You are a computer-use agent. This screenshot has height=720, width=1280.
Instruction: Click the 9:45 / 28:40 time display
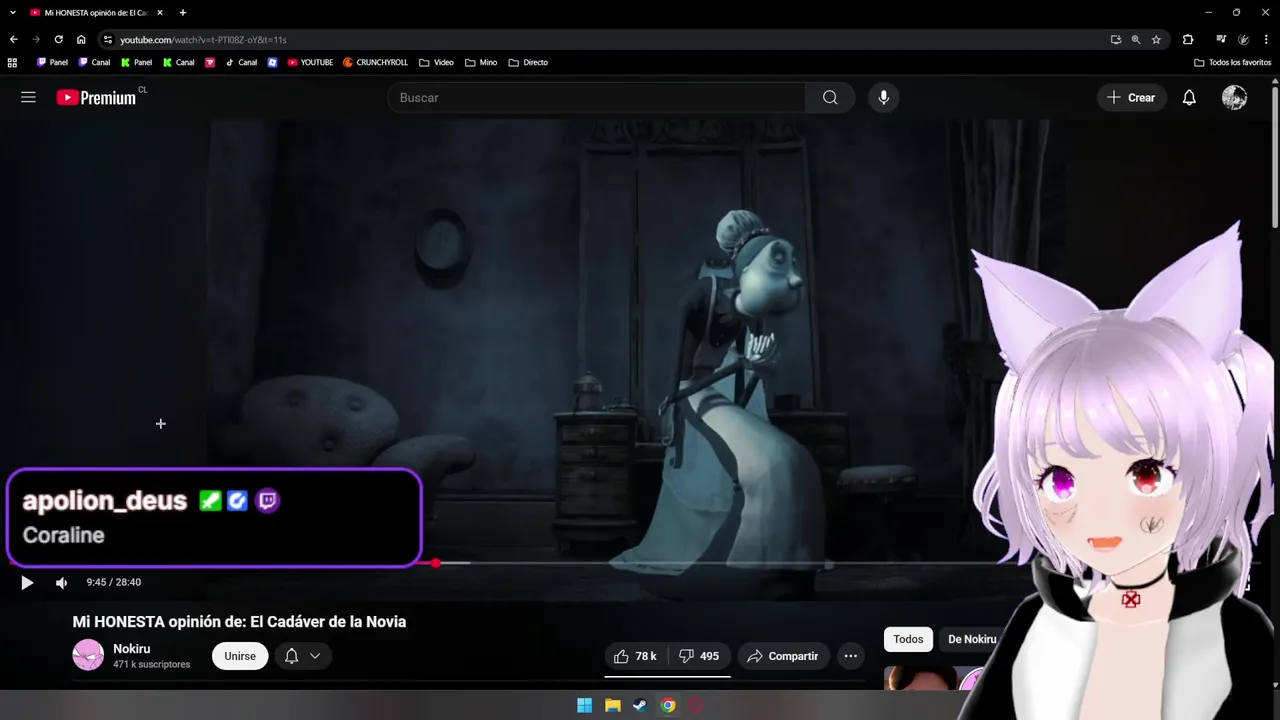pos(113,582)
